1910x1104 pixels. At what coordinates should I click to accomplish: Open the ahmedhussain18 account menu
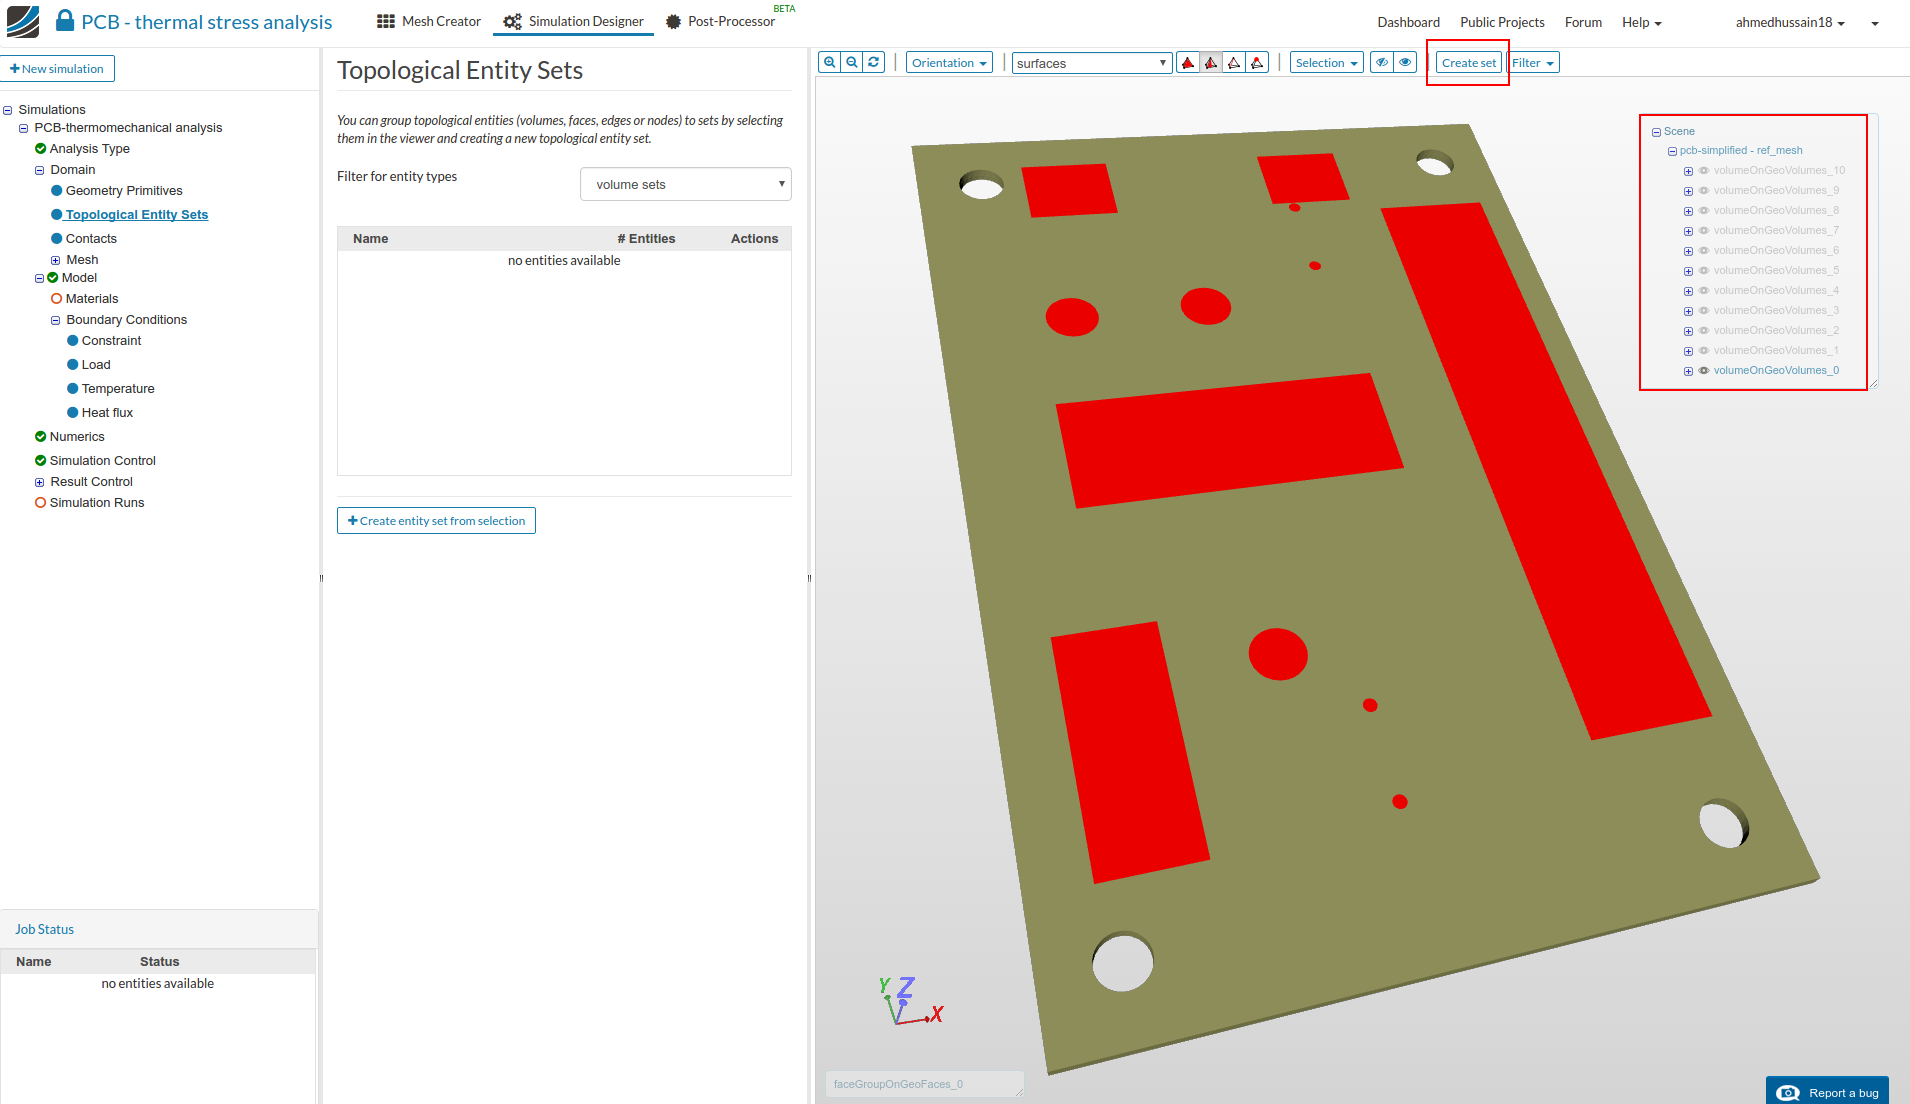click(x=1790, y=22)
